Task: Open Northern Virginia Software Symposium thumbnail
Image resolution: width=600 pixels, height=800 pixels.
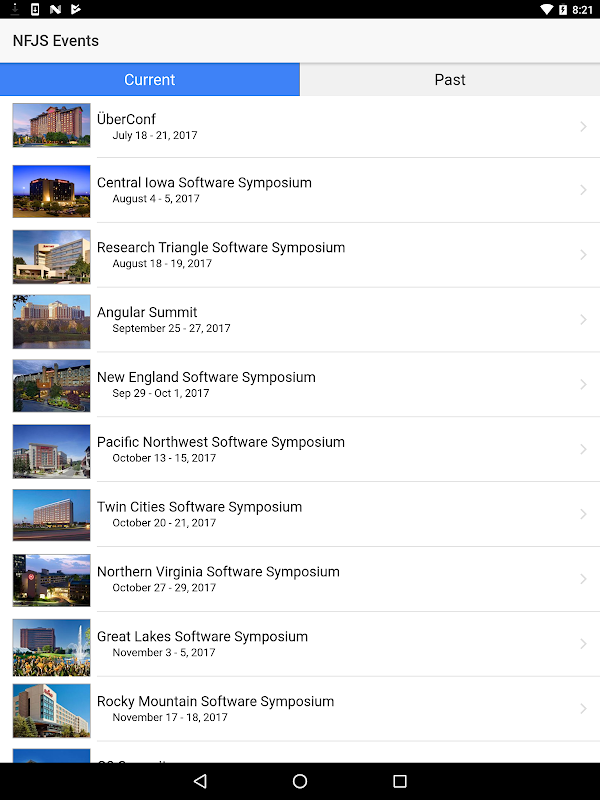Action: (x=52, y=581)
